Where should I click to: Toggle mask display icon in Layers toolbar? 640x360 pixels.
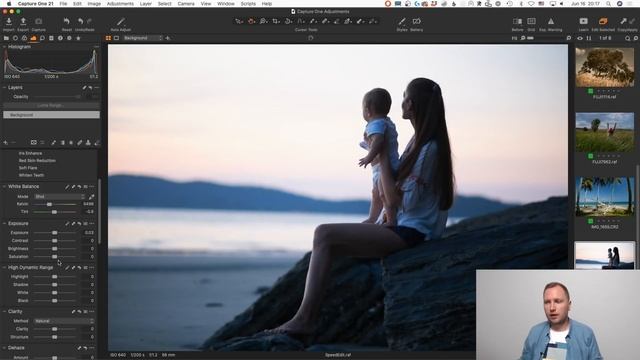33,142
